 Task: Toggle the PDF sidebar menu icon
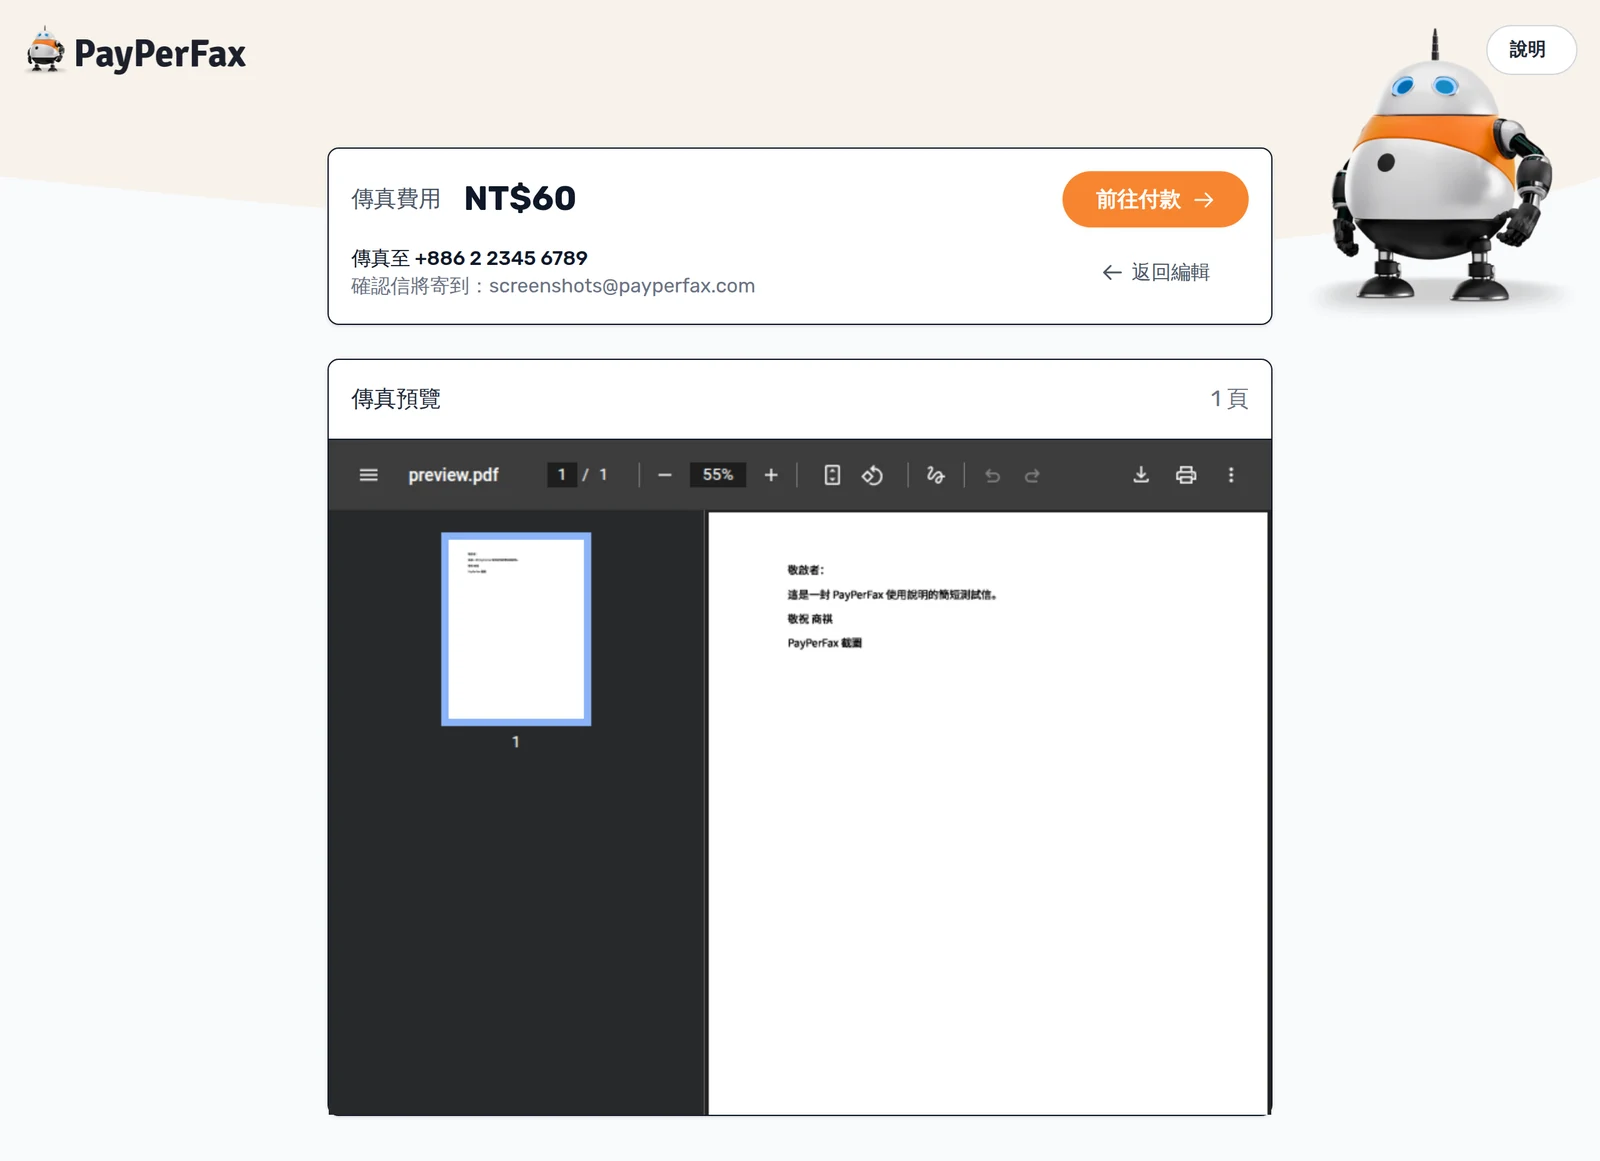pyautogui.click(x=368, y=475)
